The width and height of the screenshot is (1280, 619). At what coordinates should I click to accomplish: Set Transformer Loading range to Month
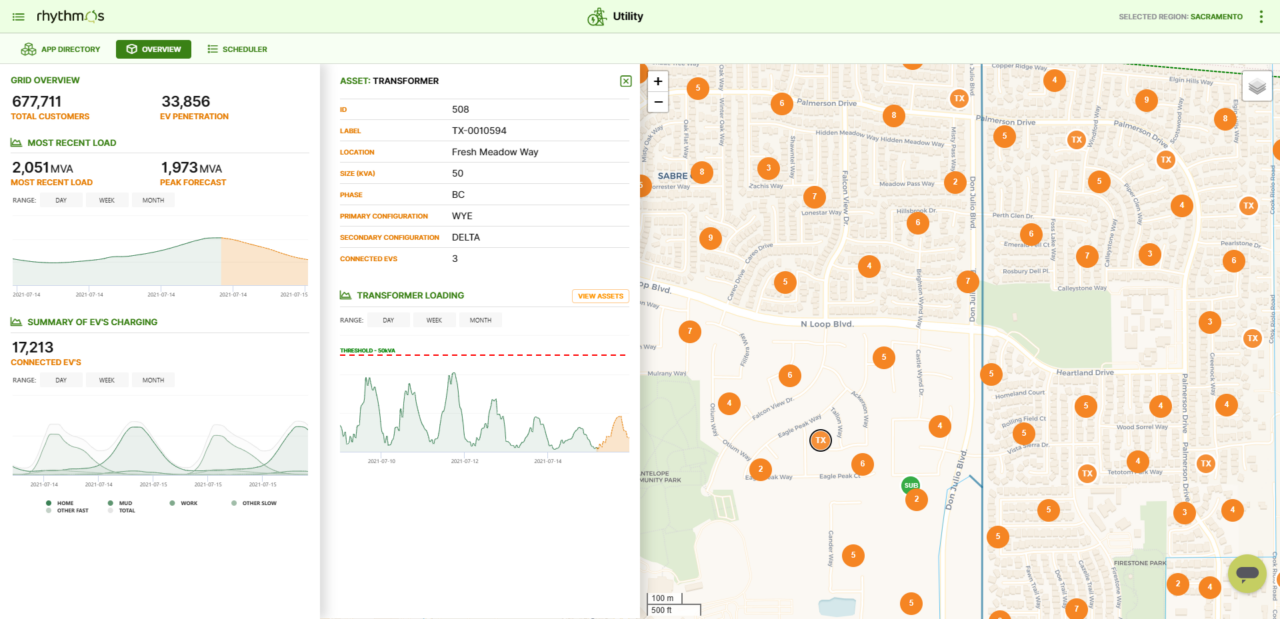[480, 320]
